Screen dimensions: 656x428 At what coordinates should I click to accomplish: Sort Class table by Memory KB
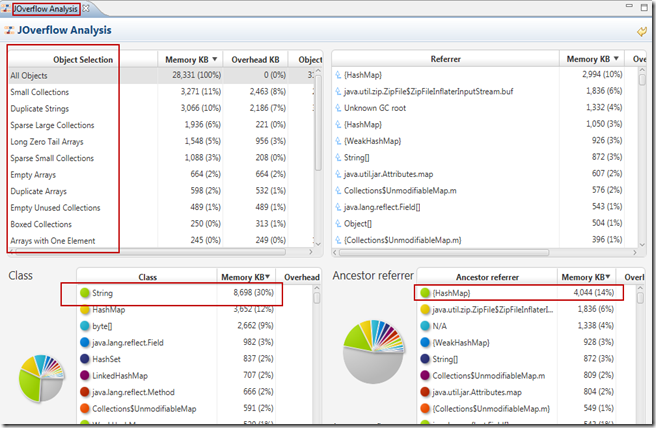click(246, 277)
